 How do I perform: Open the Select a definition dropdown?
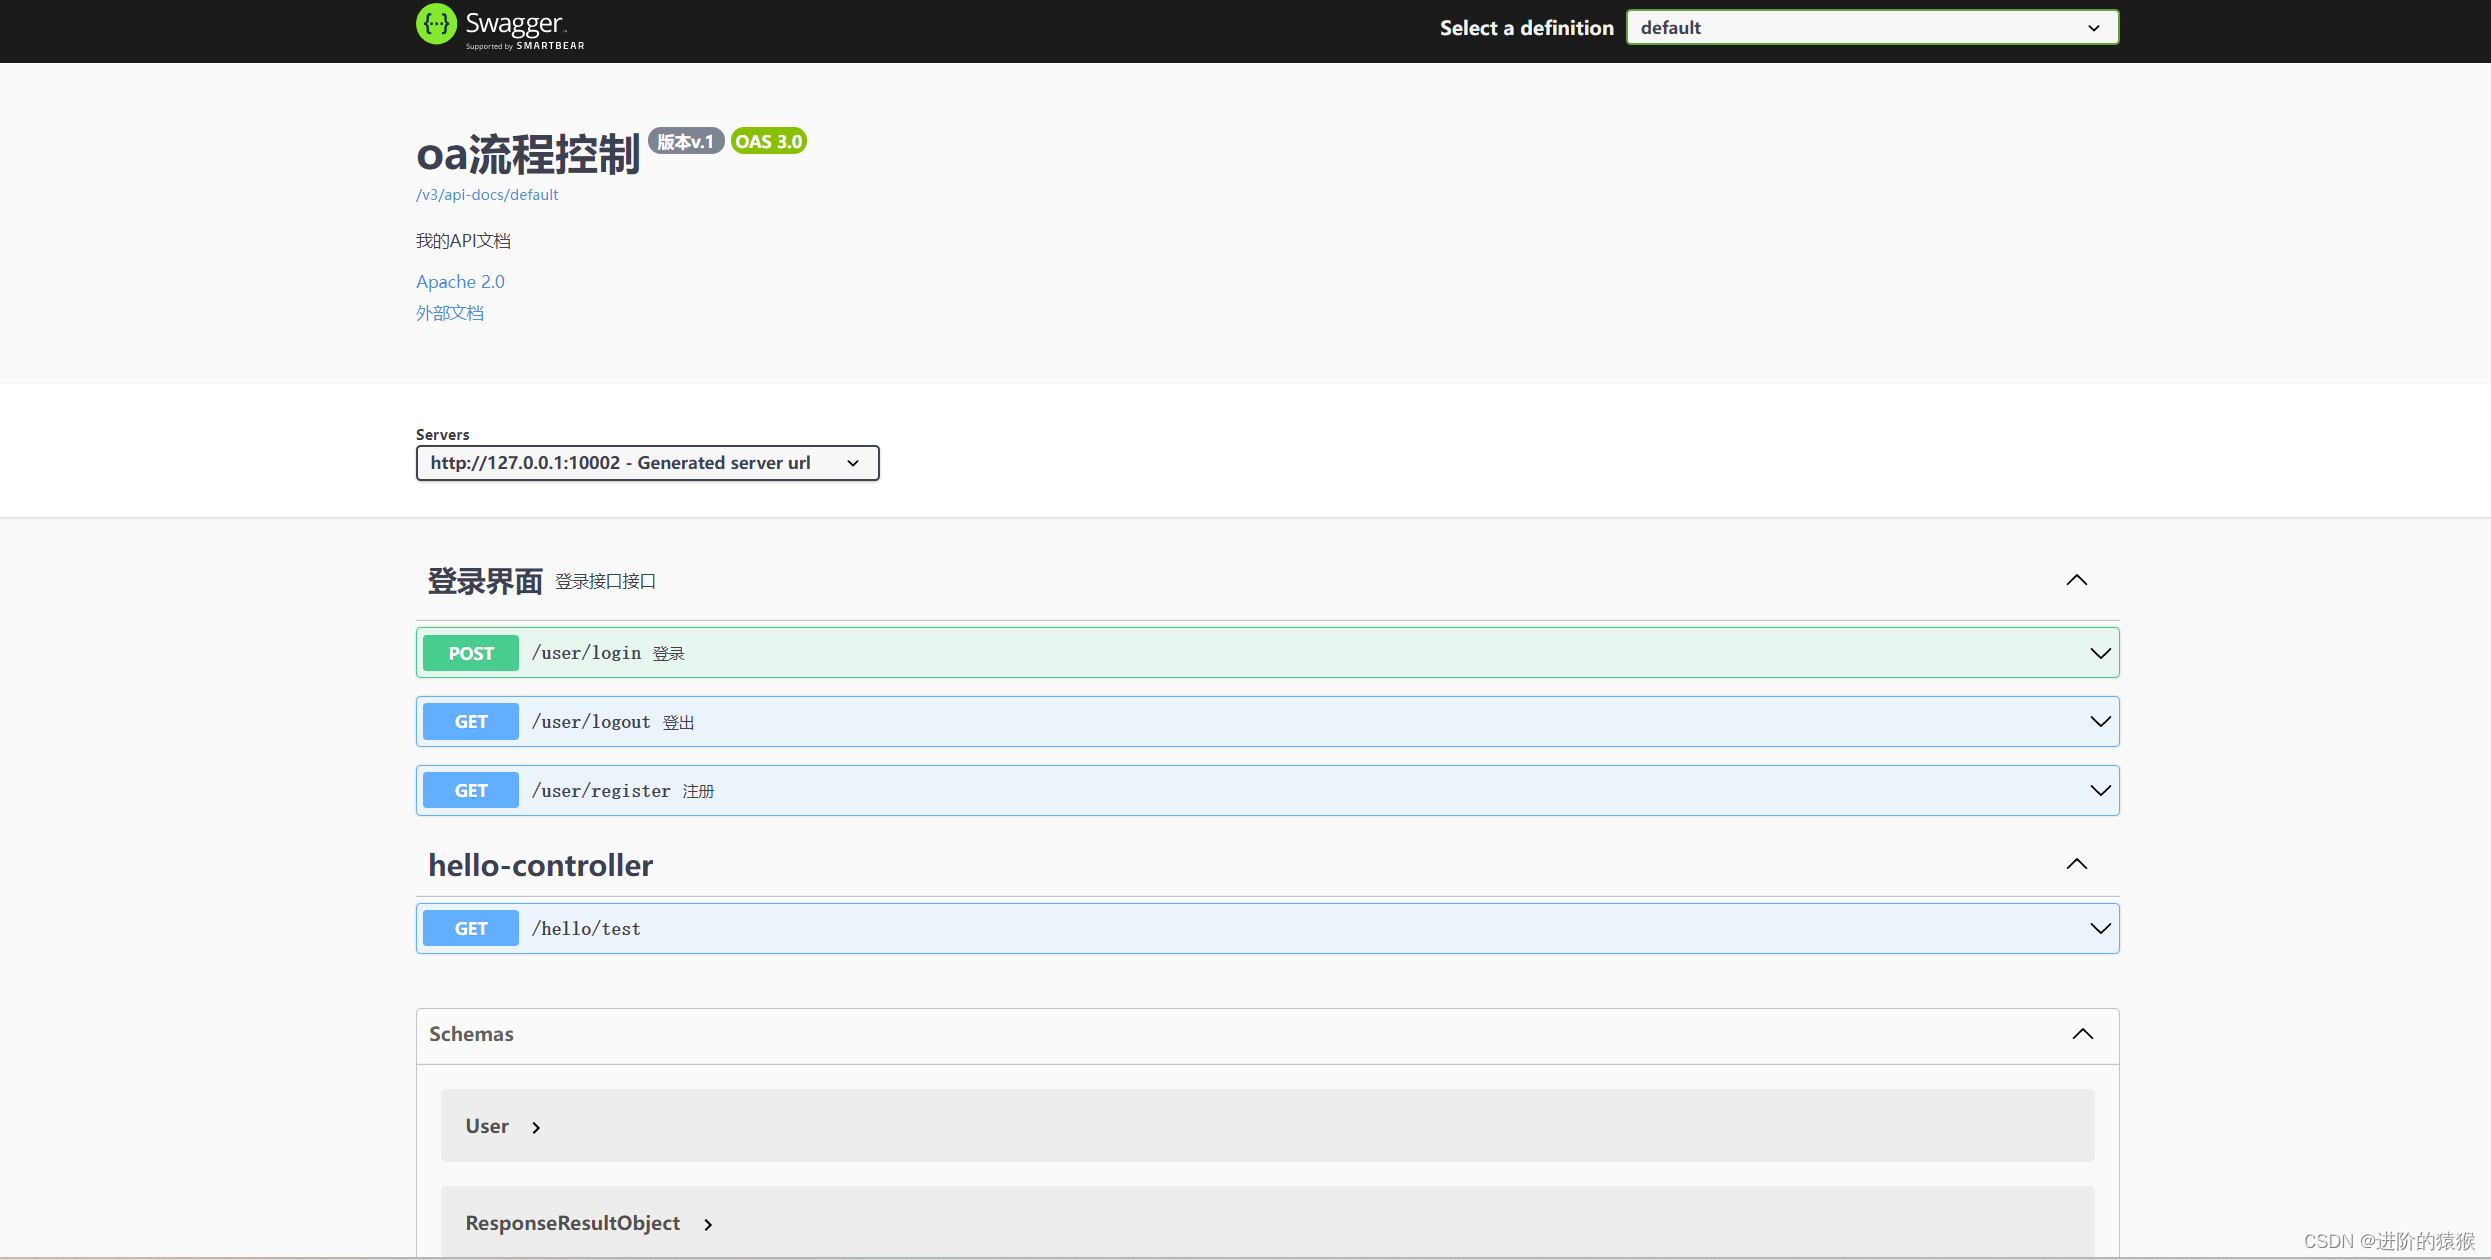pyautogui.click(x=1870, y=27)
